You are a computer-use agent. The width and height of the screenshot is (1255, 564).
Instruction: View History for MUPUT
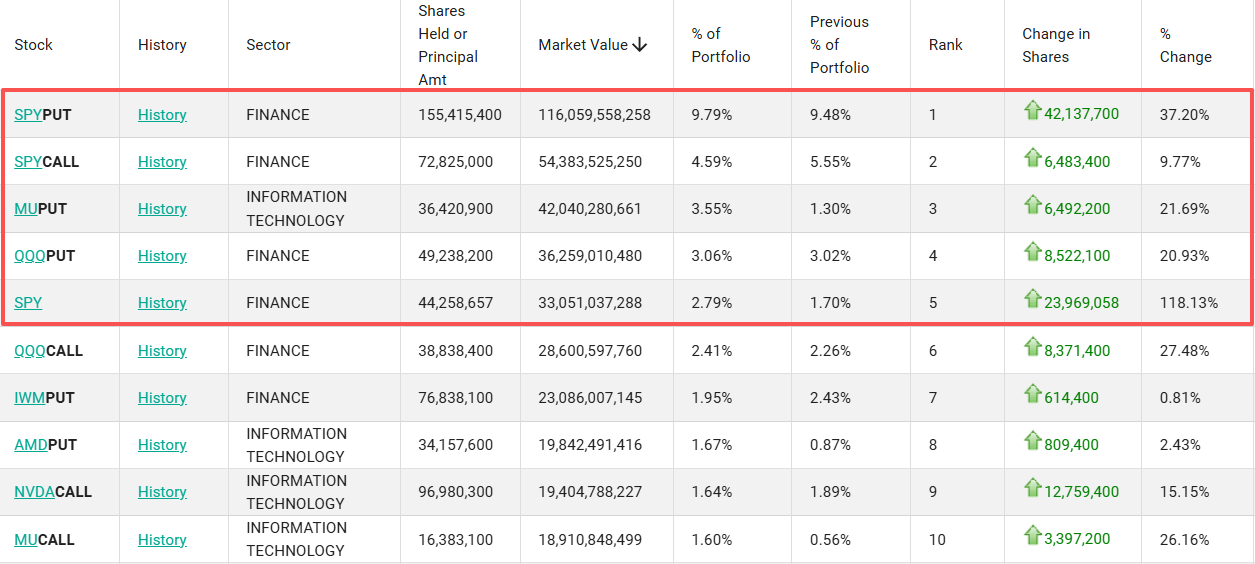(162, 209)
